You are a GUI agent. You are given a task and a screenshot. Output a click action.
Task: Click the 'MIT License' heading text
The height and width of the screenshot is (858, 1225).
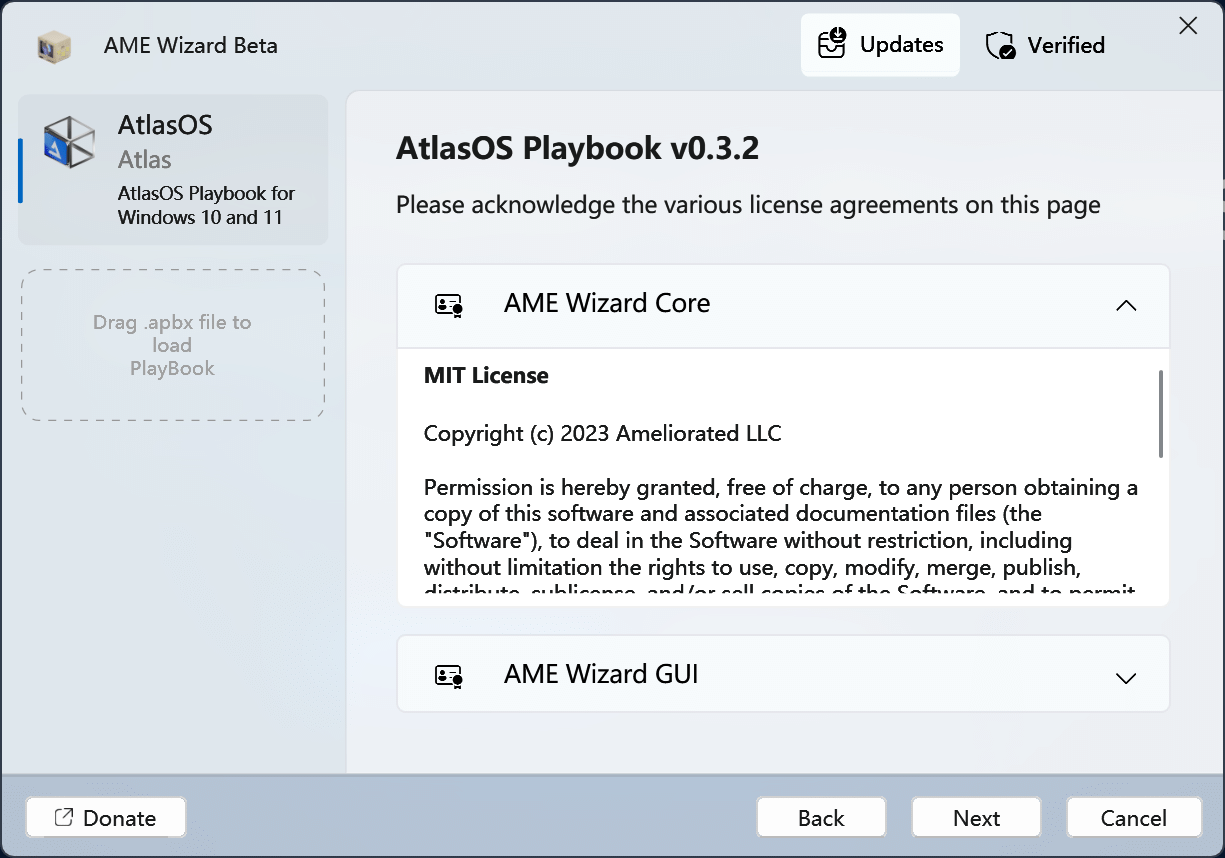pos(486,376)
